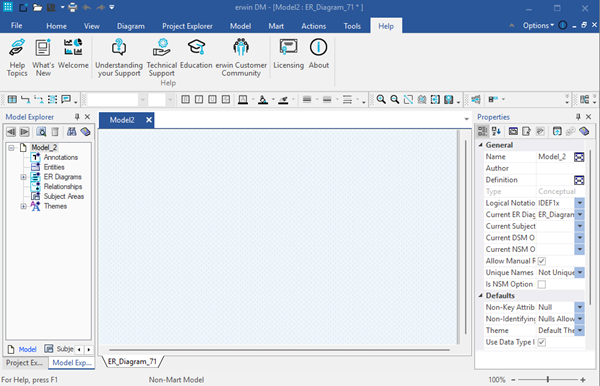
Task: Click the zoom slider in the status bar
Action: 548,379
